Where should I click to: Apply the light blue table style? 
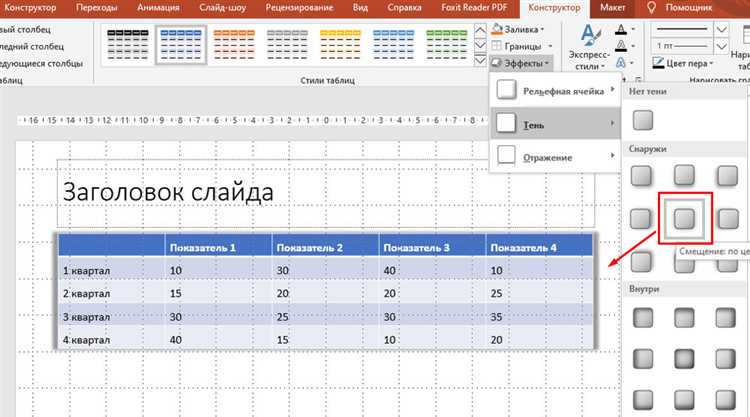(x=393, y=45)
